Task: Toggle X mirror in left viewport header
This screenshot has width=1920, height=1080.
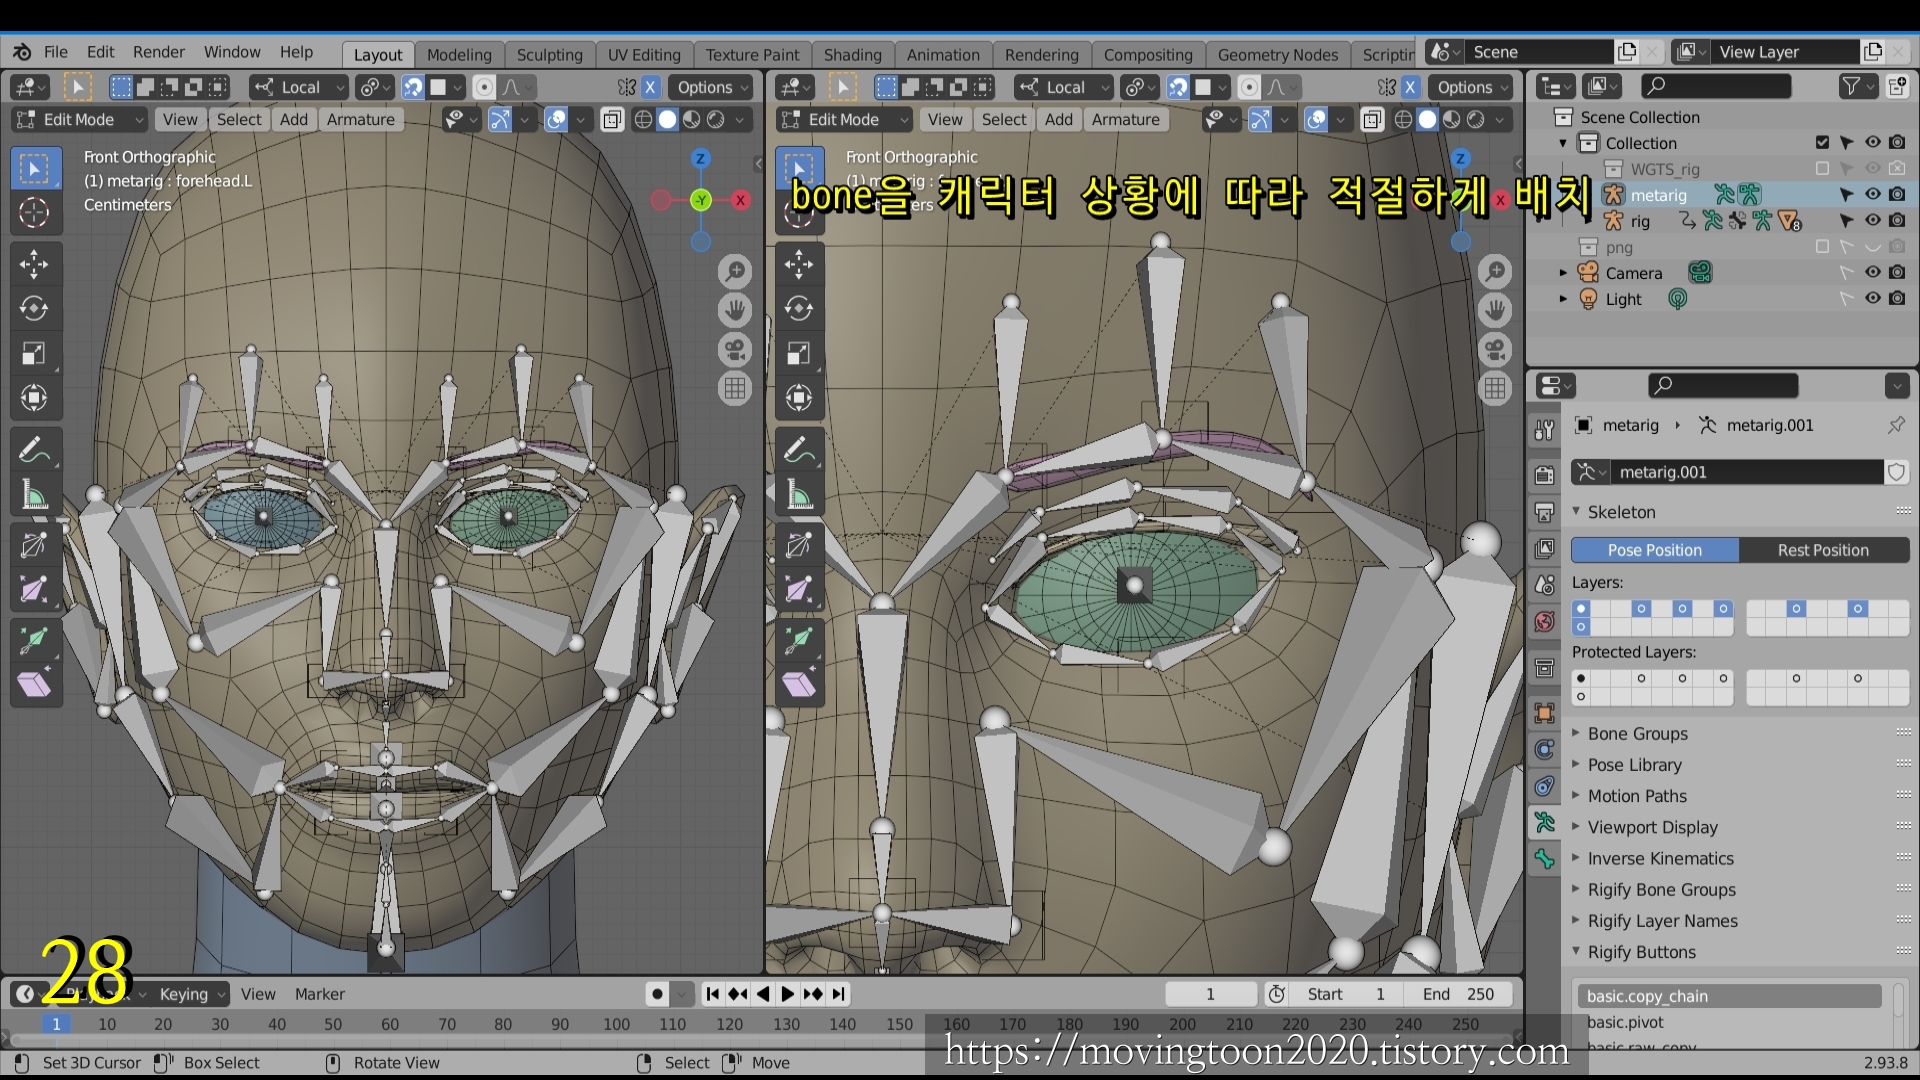Action: (x=650, y=87)
